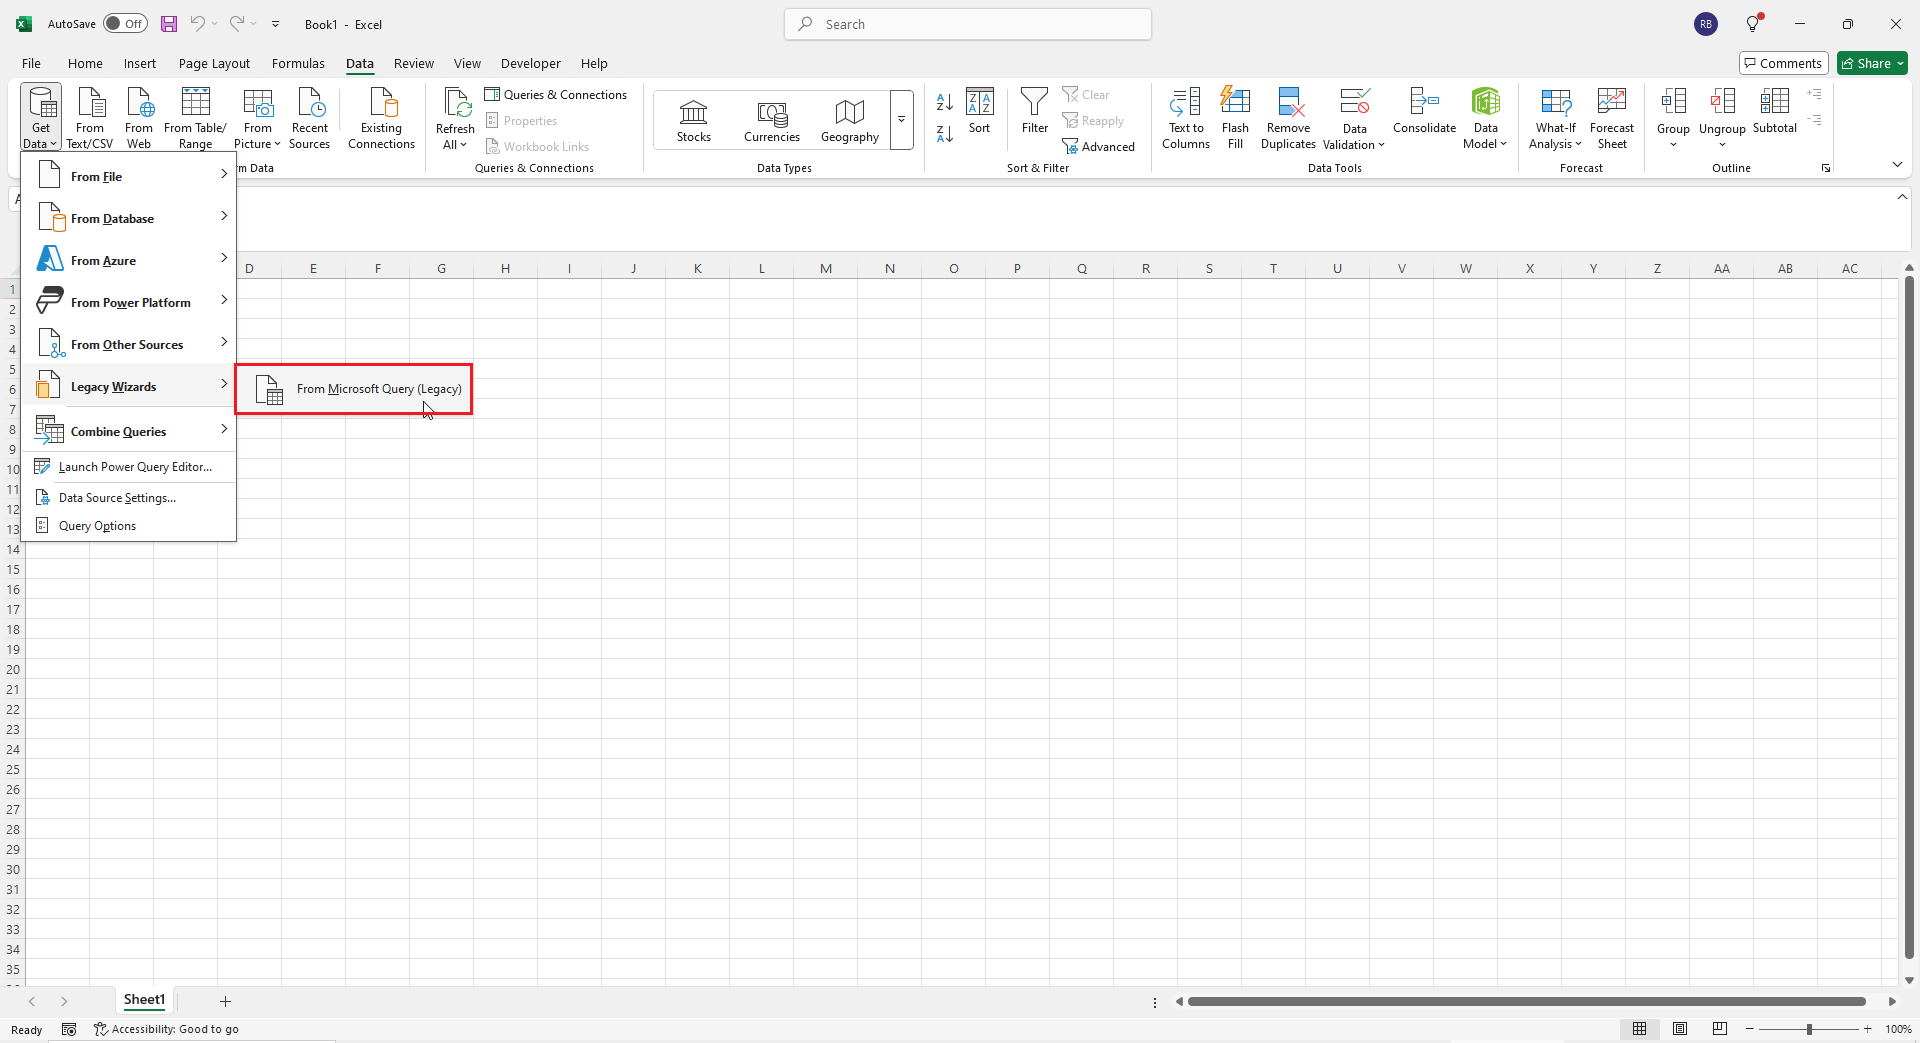Select the Currencies data type

tap(771, 120)
